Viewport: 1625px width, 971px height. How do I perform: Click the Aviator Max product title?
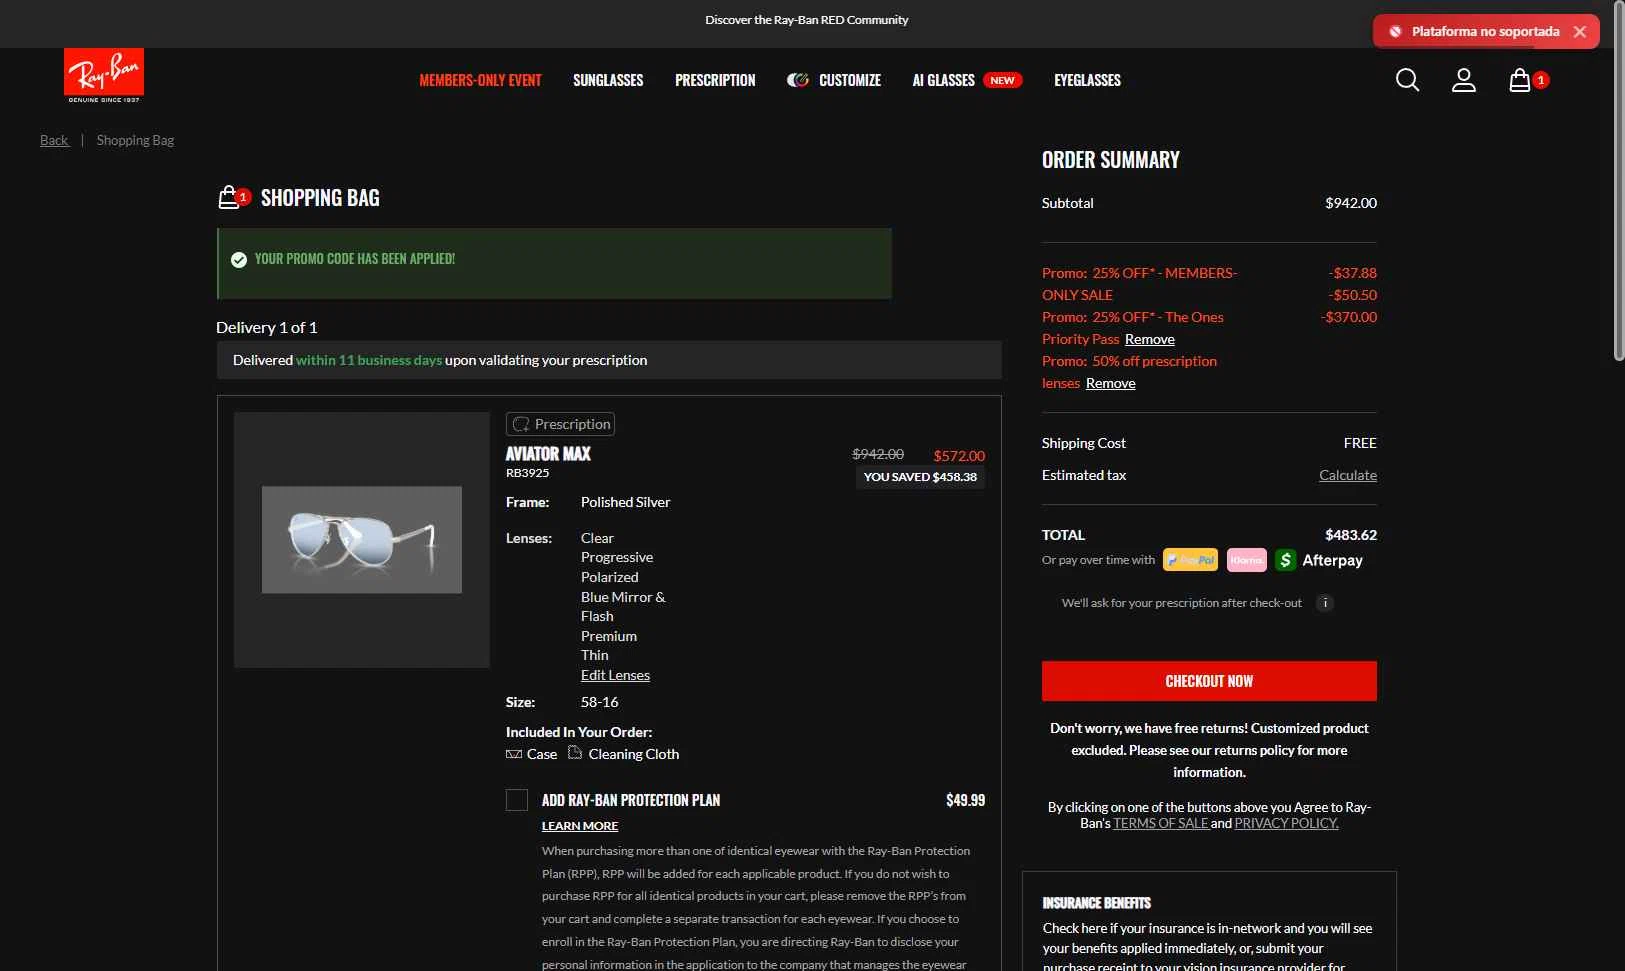coord(548,453)
